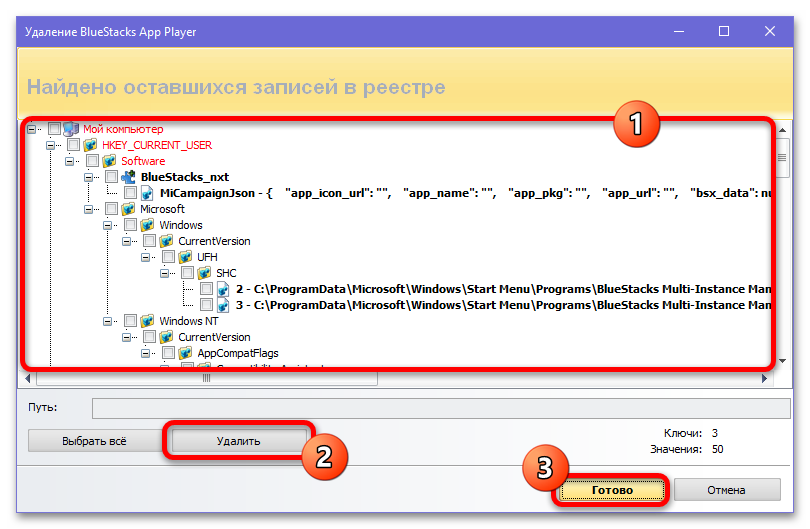This screenshot has height=529, width=810.
Task: Collapse the Windows NT node
Action: 108,321
